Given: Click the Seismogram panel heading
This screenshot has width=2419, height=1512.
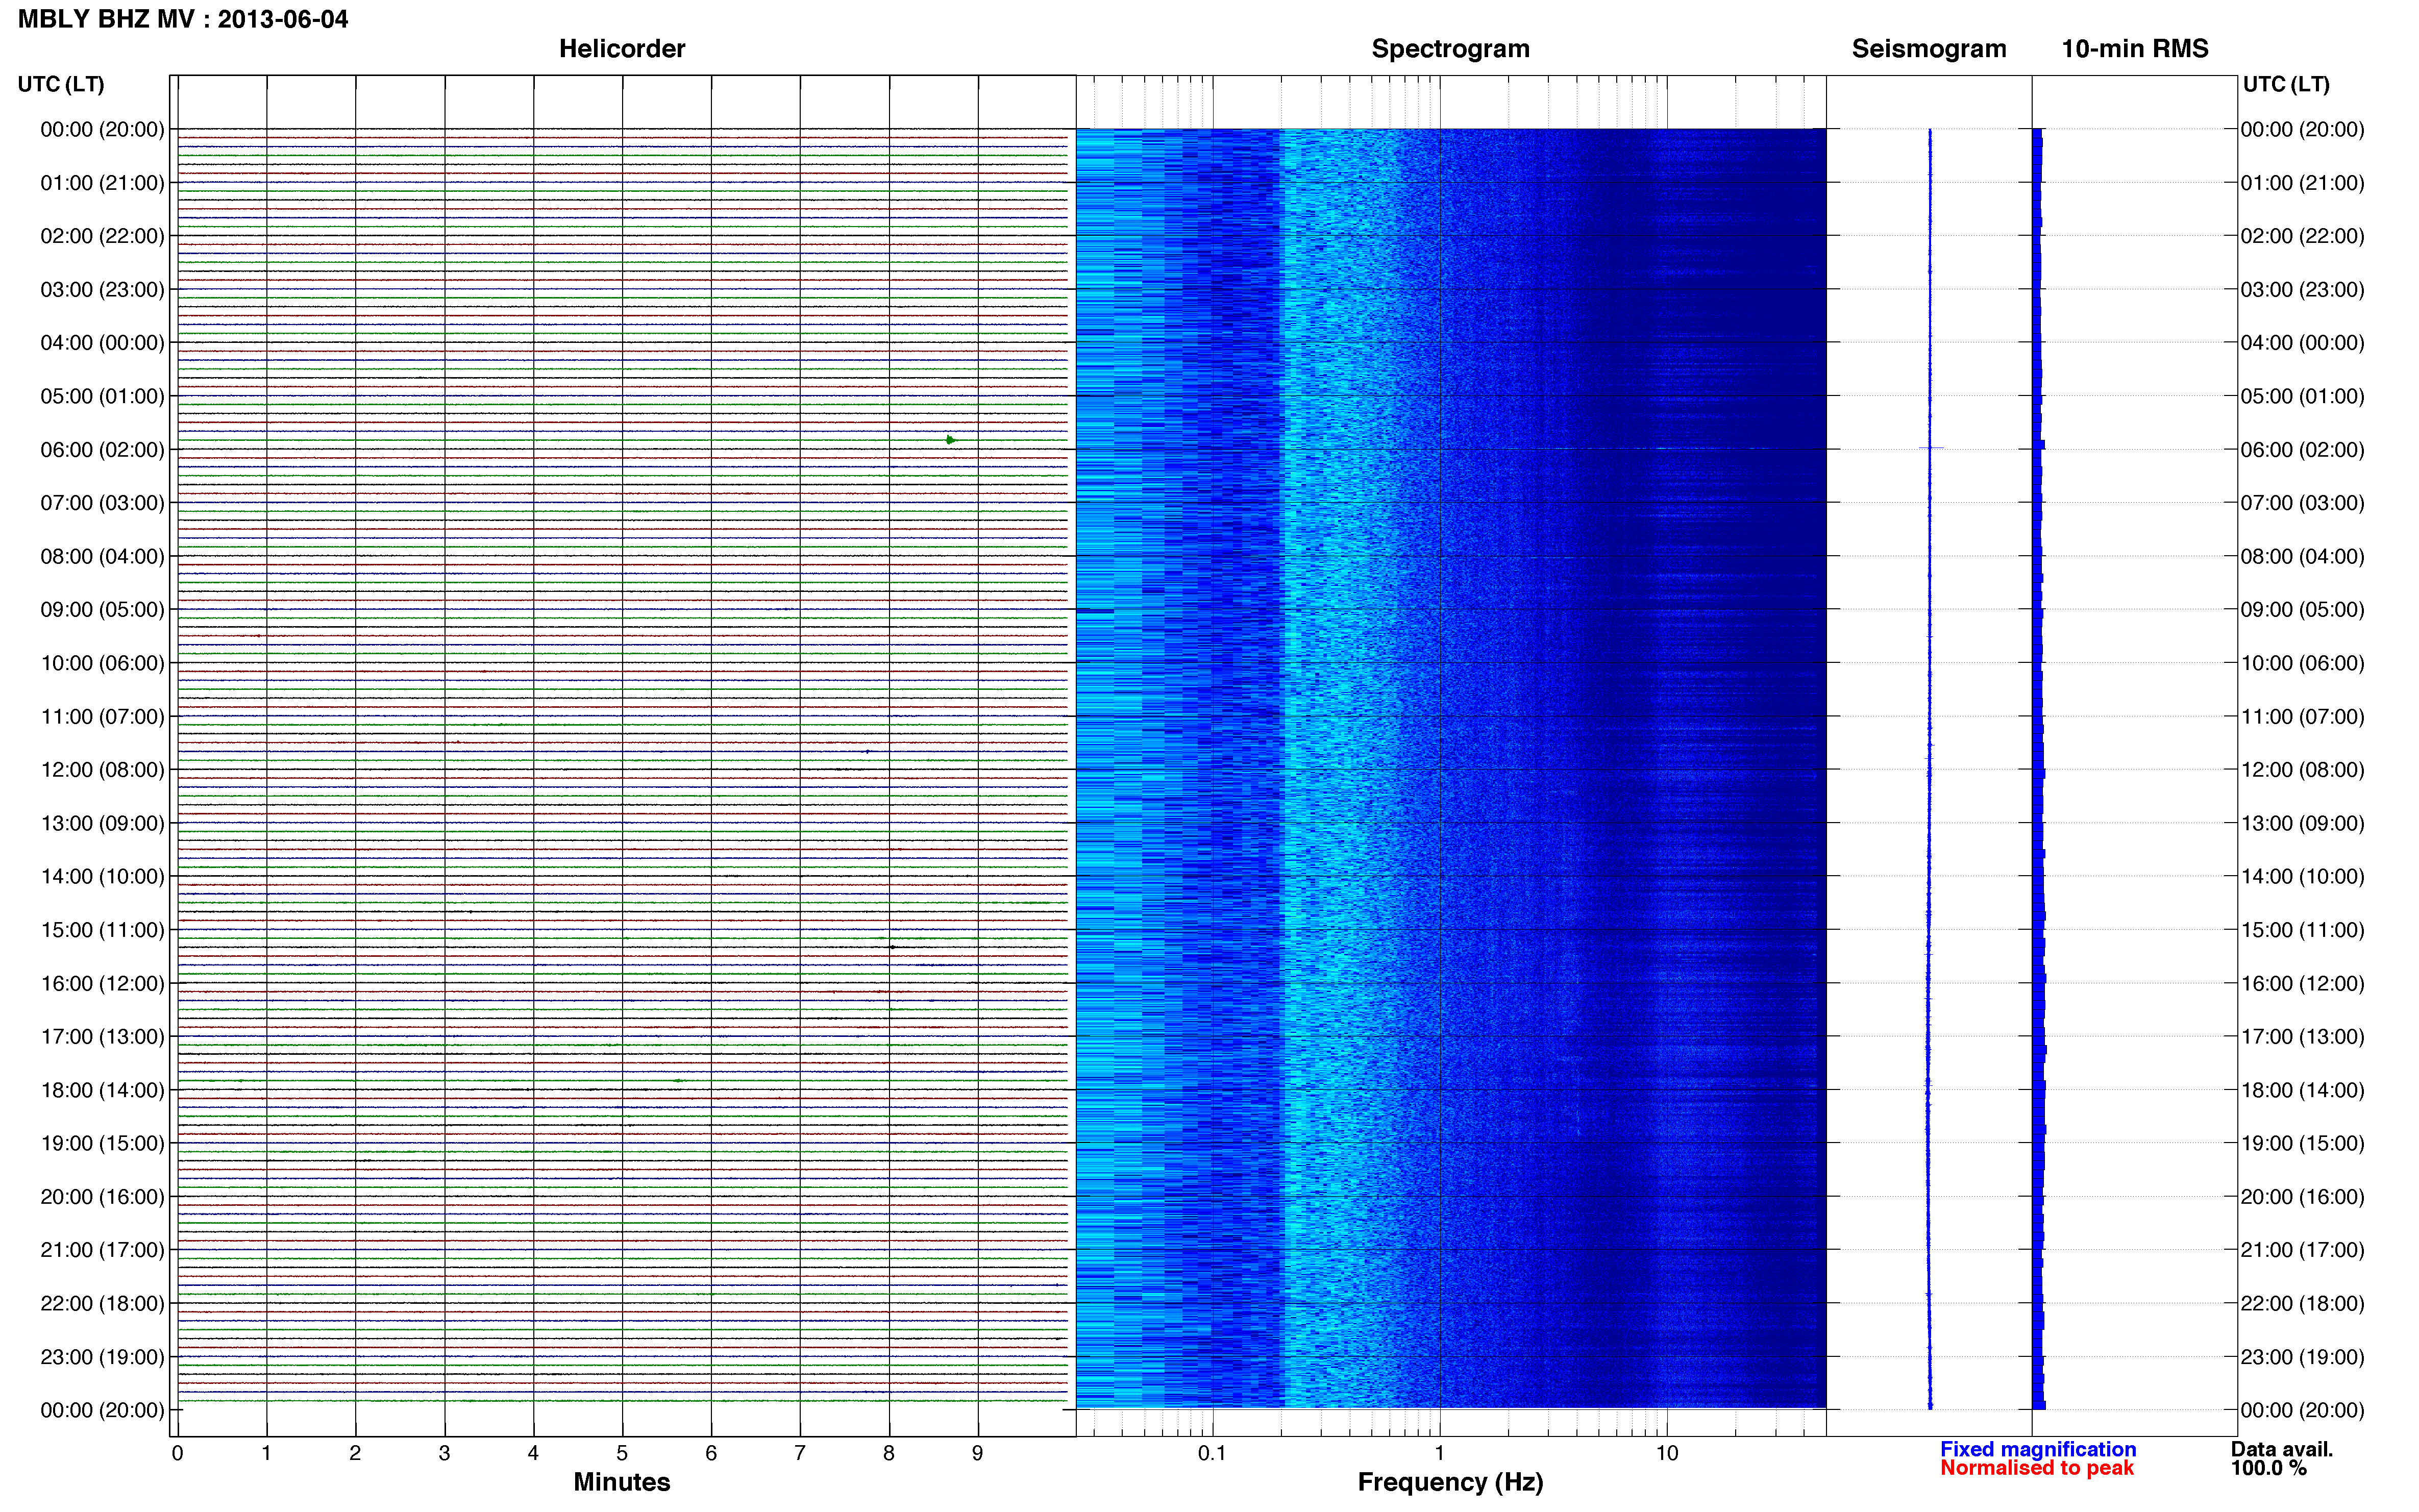Looking at the screenshot, I should [x=1929, y=49].
